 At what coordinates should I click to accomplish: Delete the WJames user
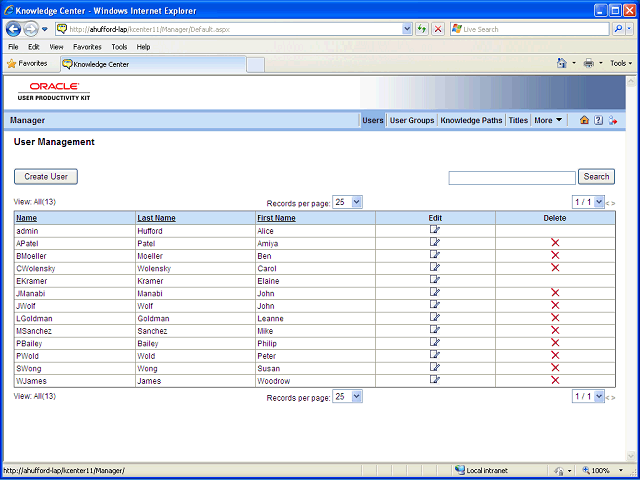tap(555, 380)
